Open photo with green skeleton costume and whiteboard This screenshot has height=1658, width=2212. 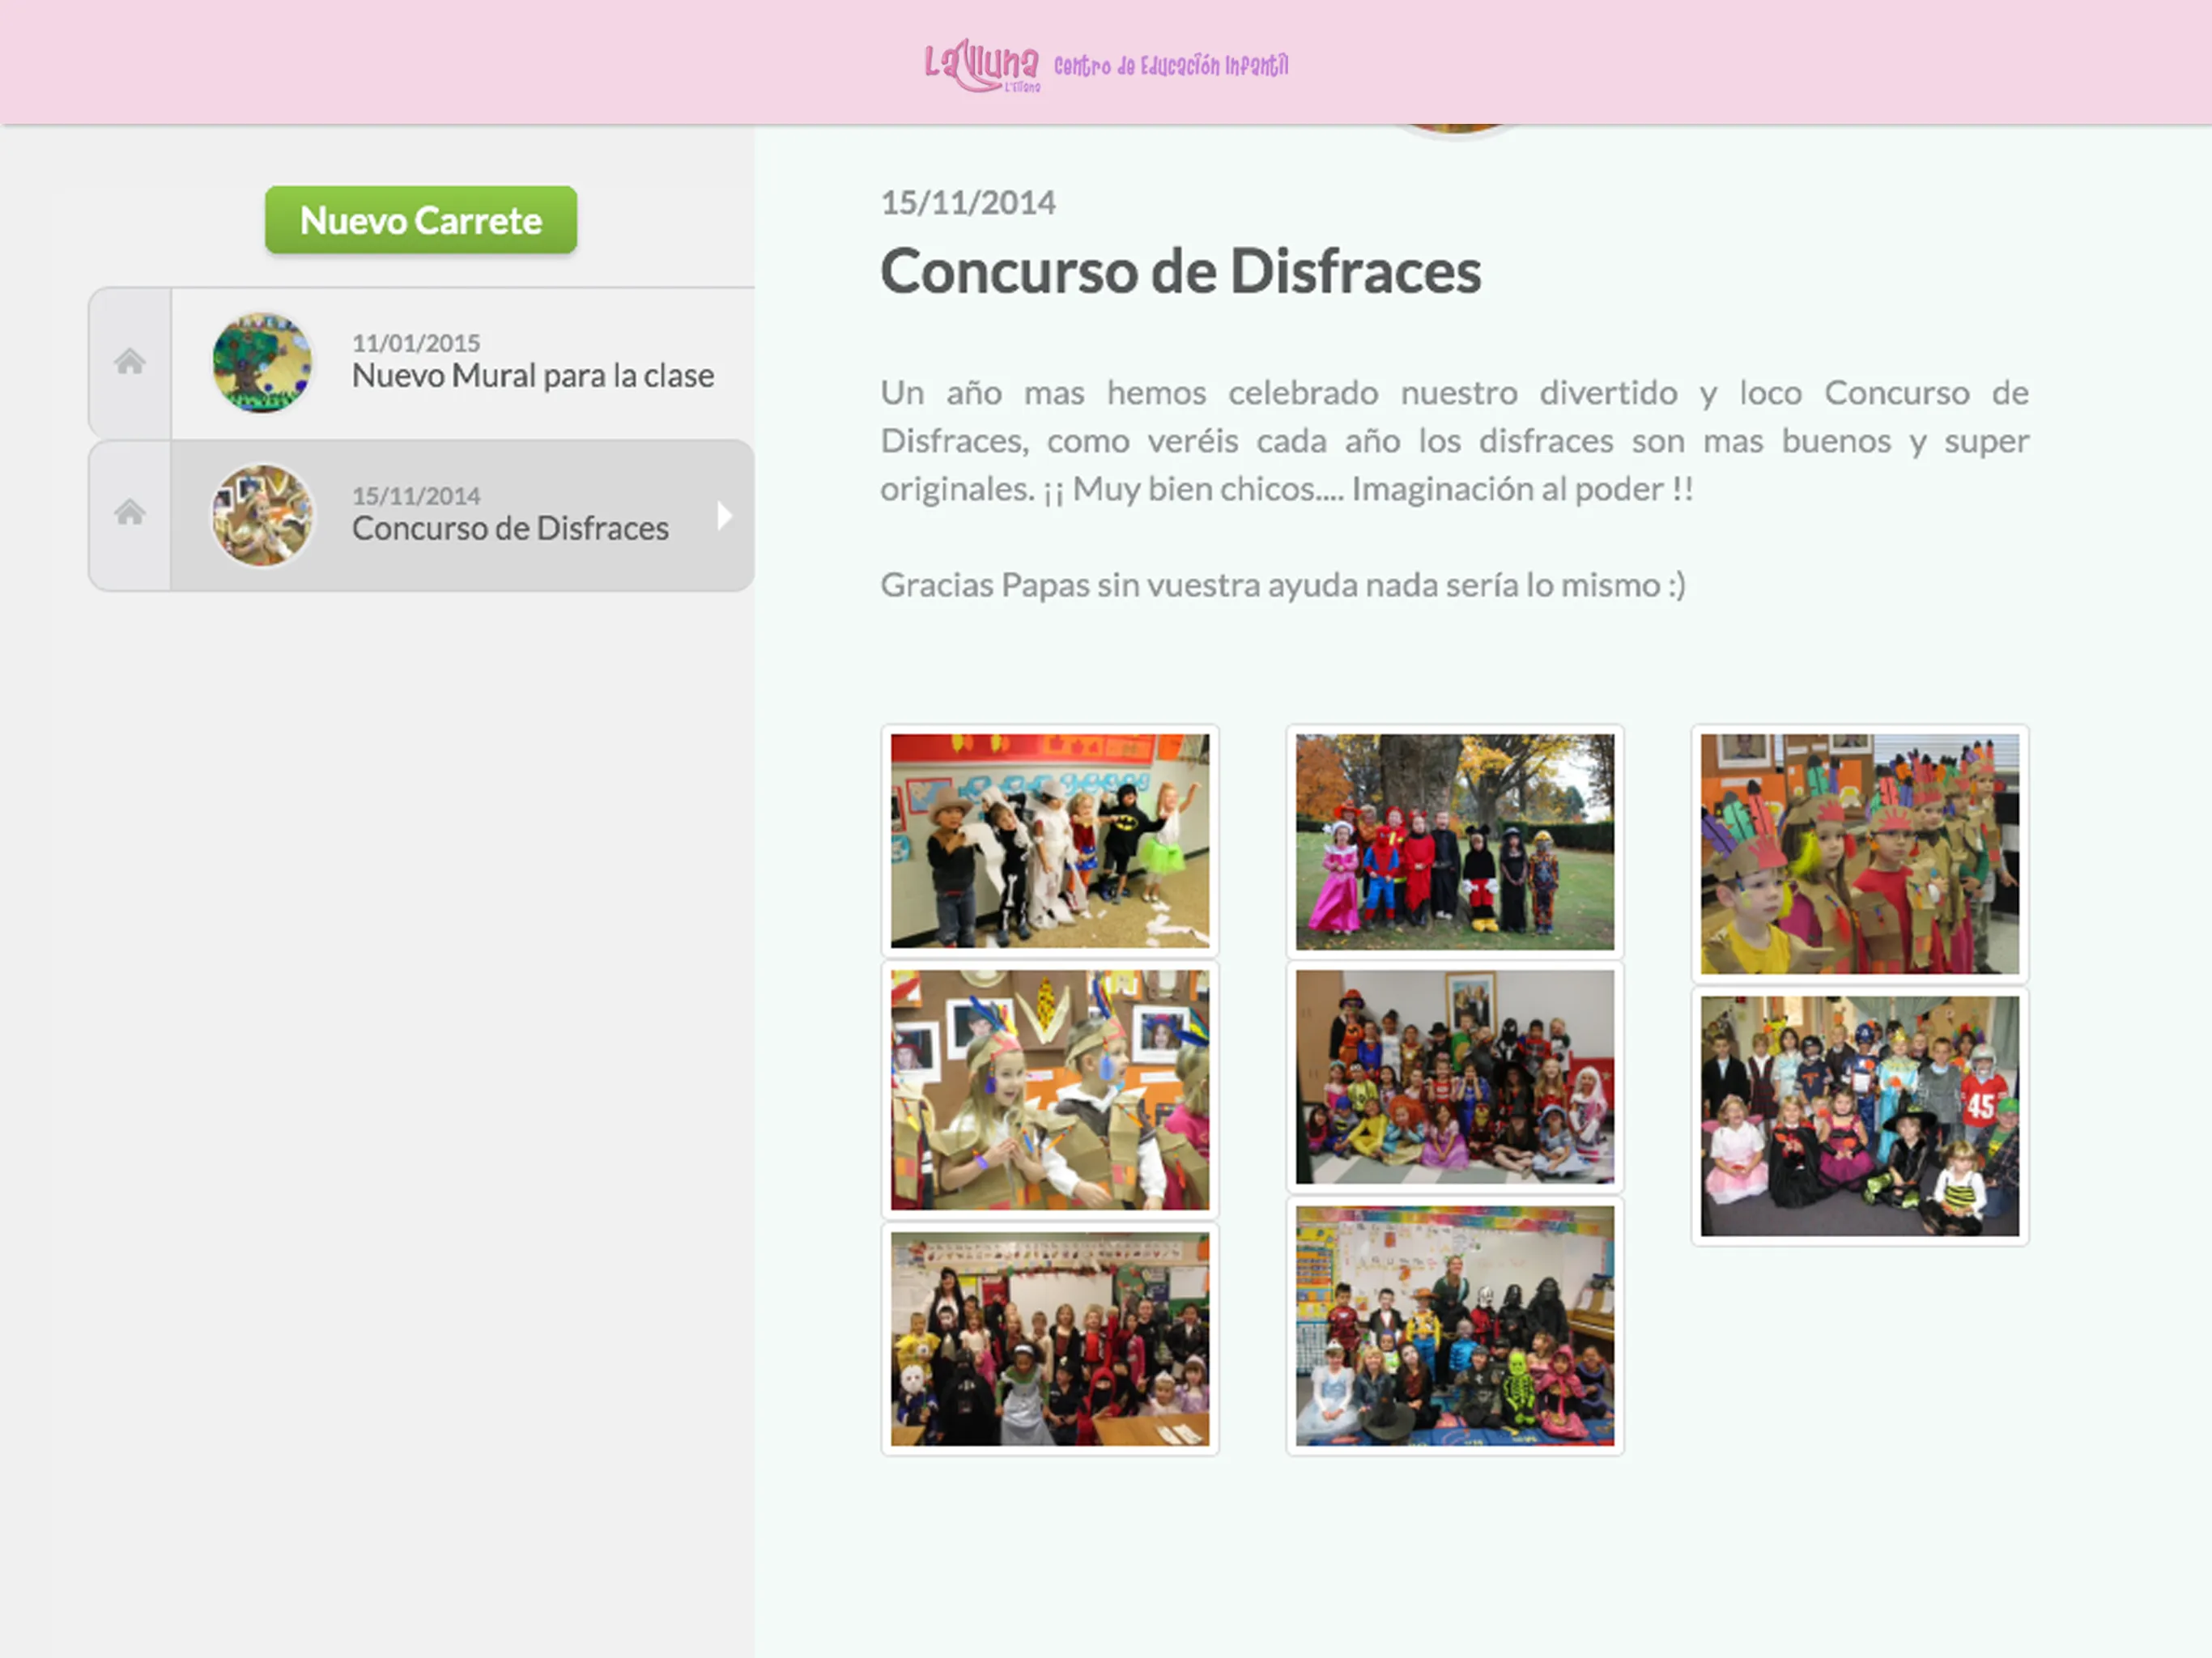tap(1455, 1326)
